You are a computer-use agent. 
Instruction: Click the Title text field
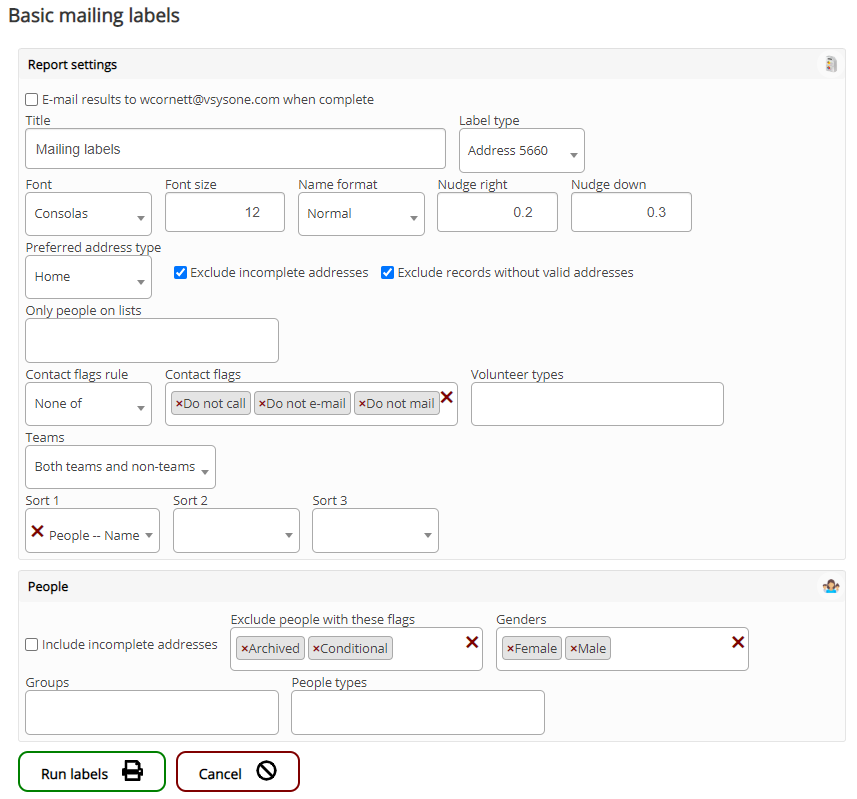click(235, 149)
